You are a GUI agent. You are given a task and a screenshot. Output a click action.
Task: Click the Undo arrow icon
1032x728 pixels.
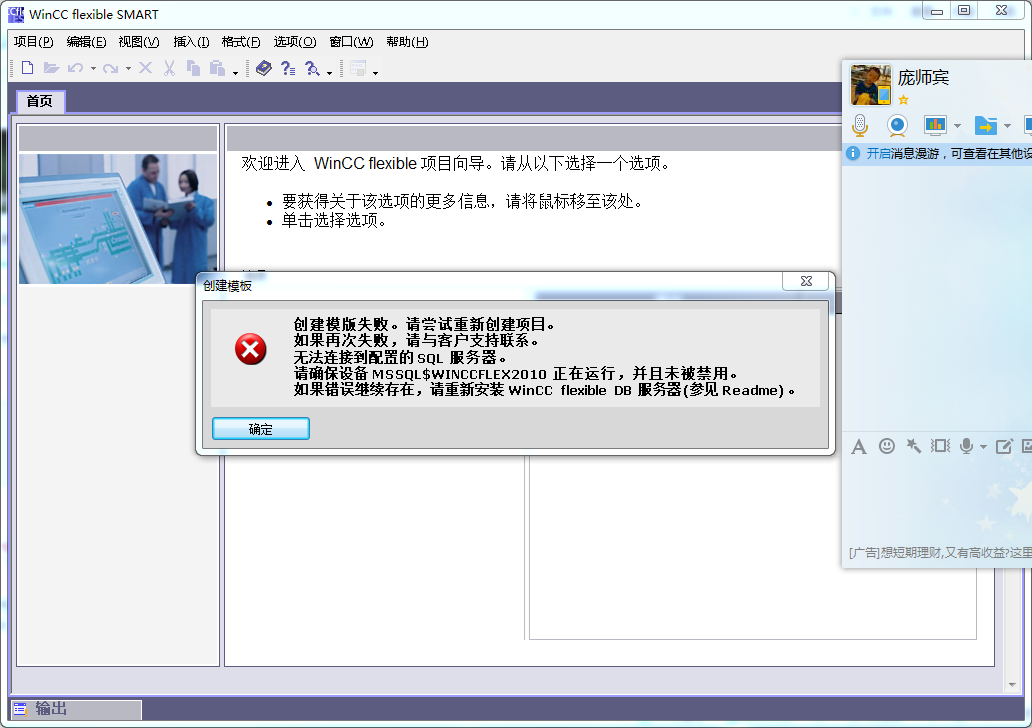76,68
